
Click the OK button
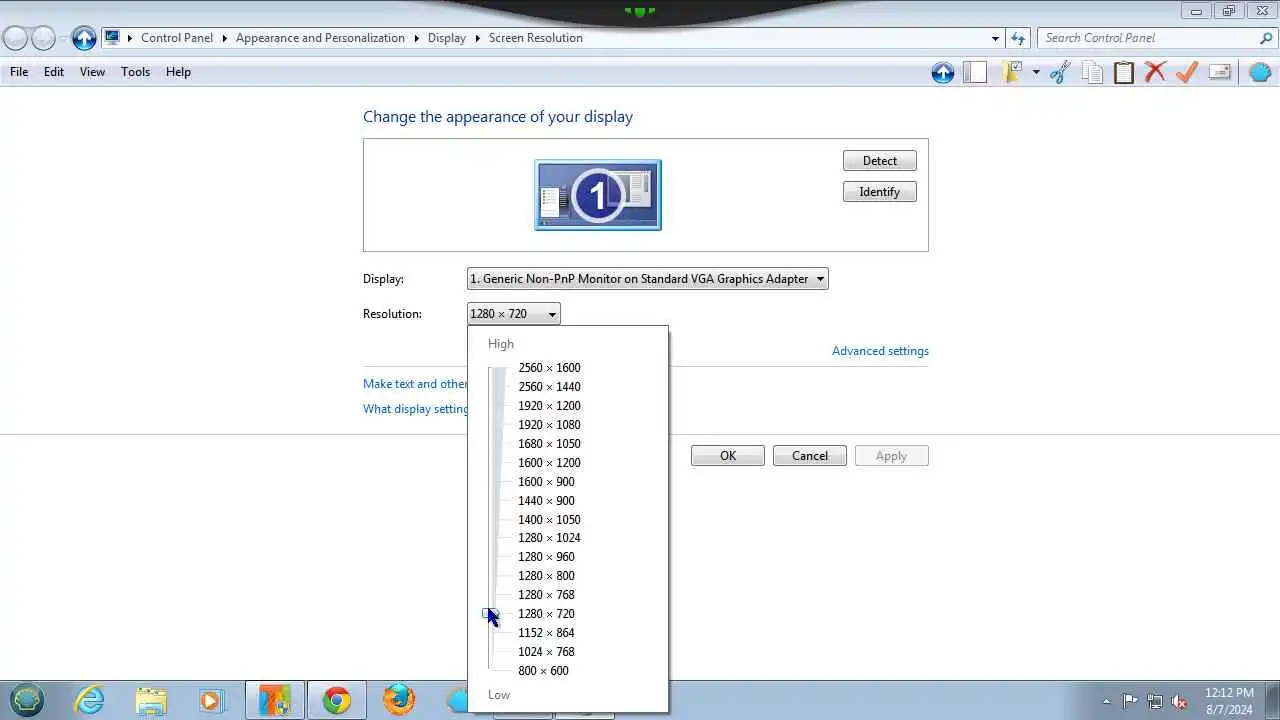point(728,456)
